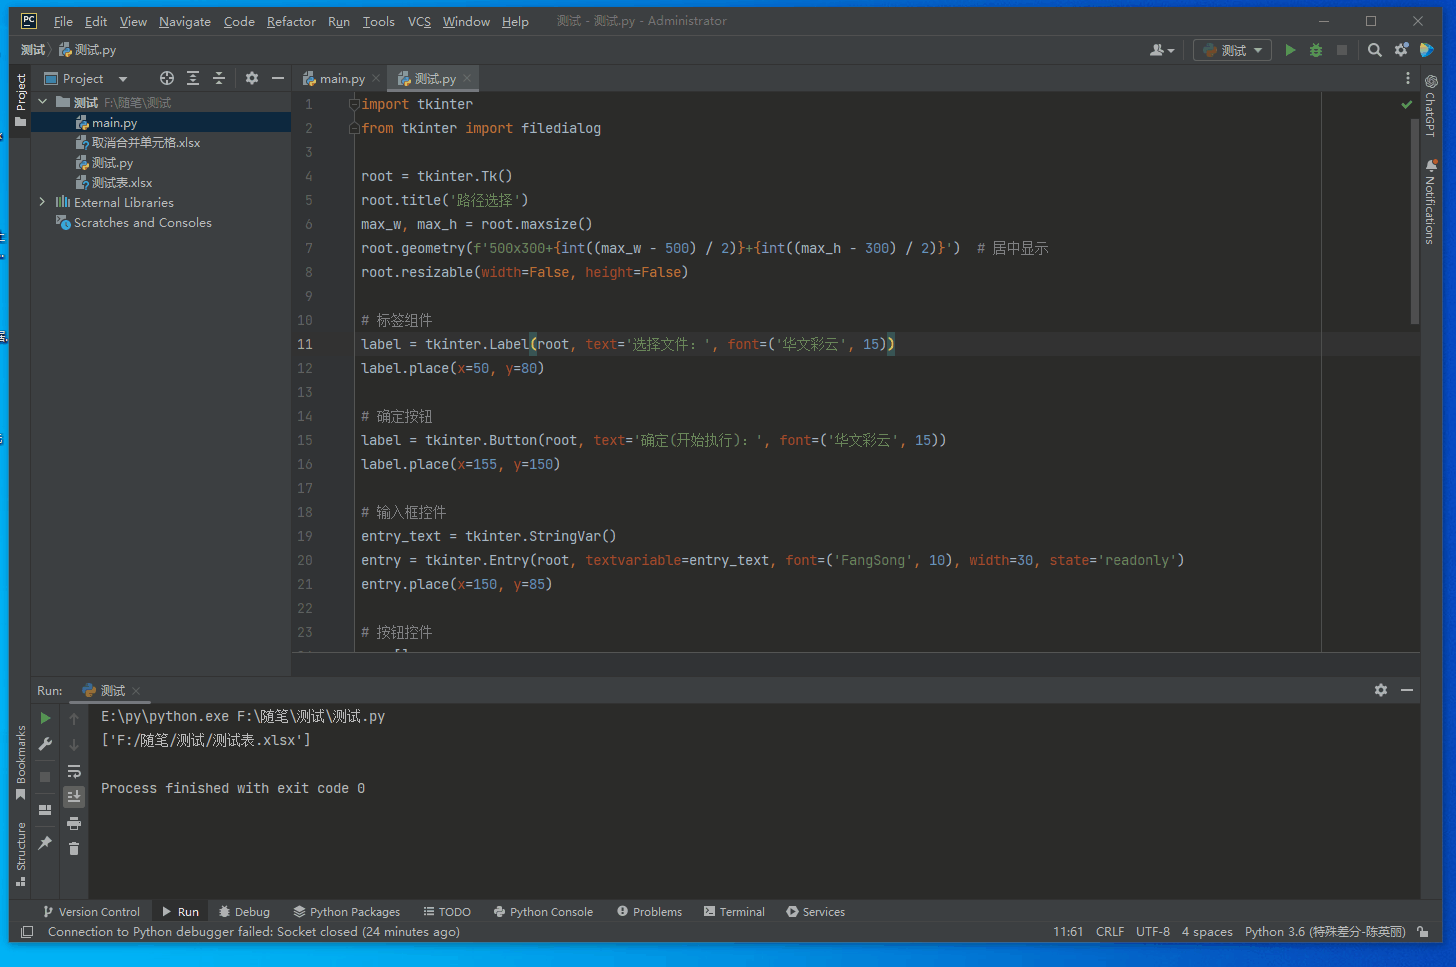Close the 测试 tab in Run panel

point(136,691)
